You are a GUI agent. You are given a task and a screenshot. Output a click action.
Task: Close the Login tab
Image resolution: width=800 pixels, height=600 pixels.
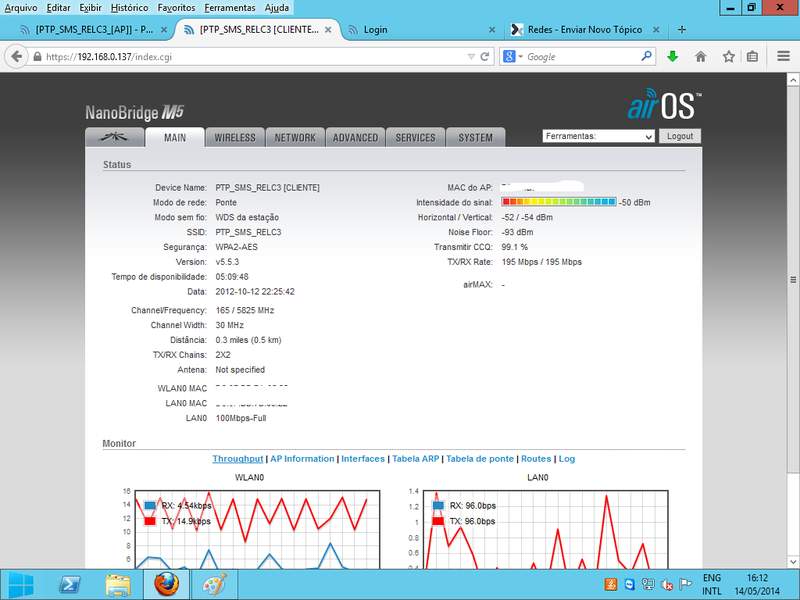[x=492, y=30]
